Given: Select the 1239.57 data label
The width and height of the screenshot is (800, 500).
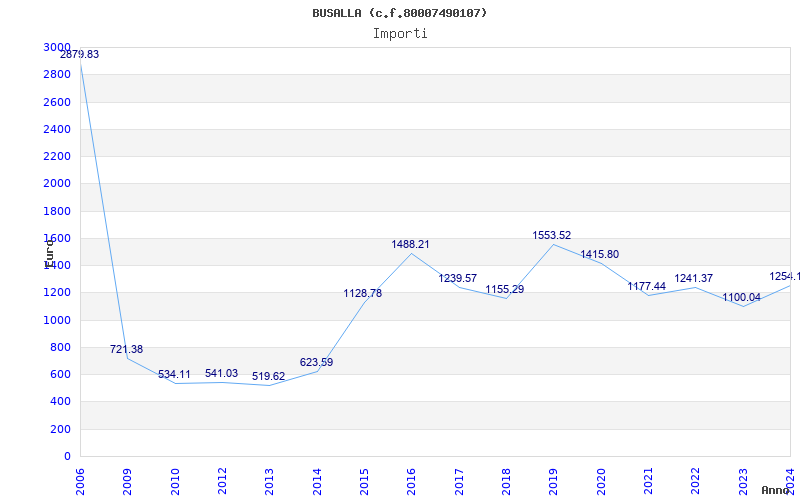Looking at the screenshot, I should (x=458, y=278).
